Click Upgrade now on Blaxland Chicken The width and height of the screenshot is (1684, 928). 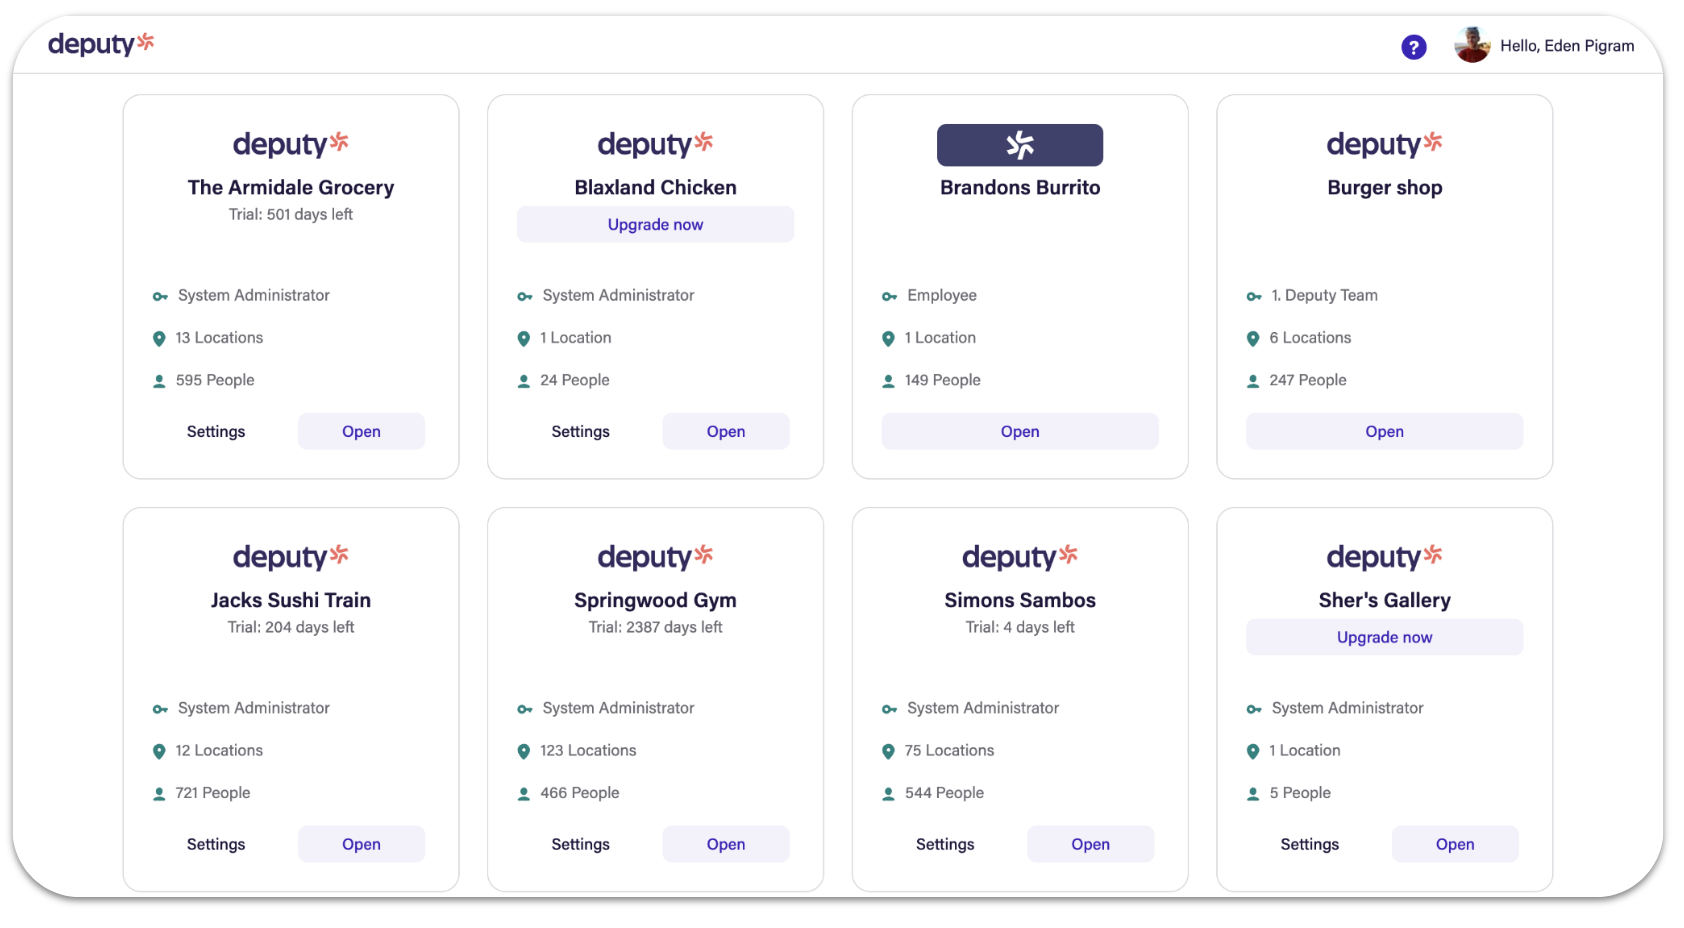(655, 224)
